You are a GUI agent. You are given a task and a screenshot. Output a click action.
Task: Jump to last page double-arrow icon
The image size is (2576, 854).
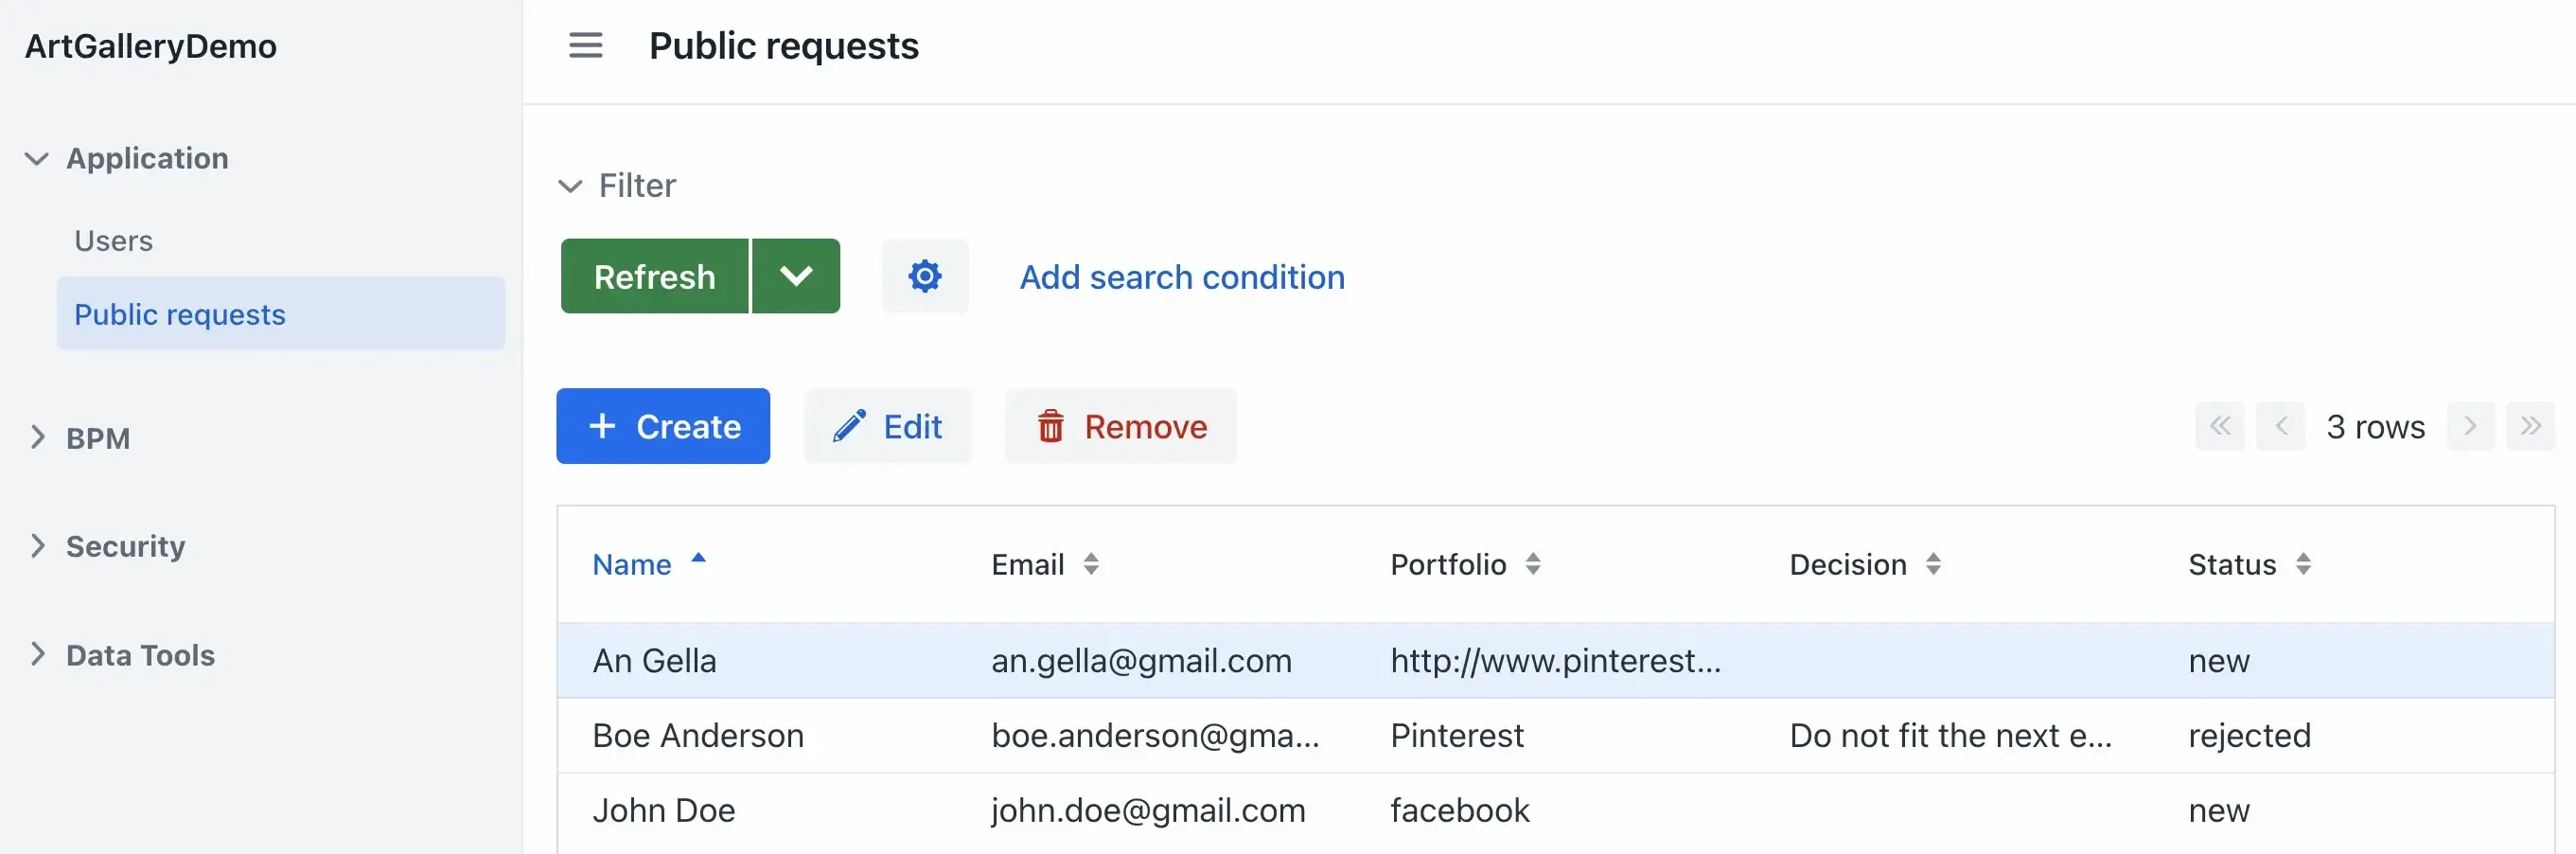2530,426
